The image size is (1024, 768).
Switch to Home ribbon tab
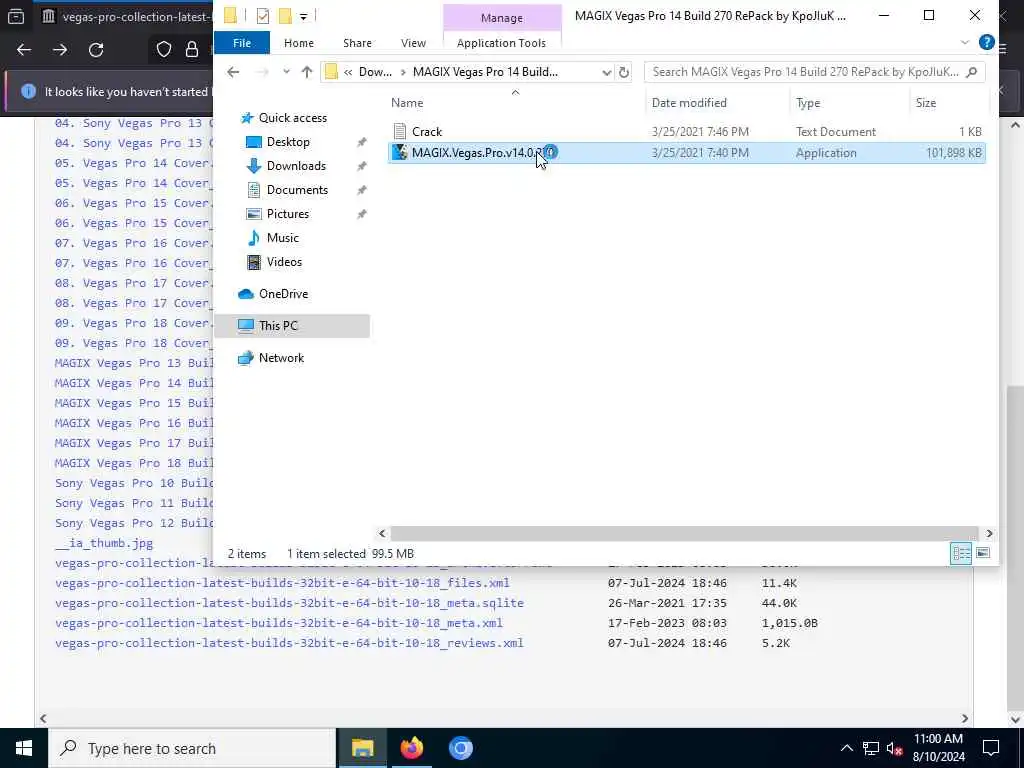298,43
